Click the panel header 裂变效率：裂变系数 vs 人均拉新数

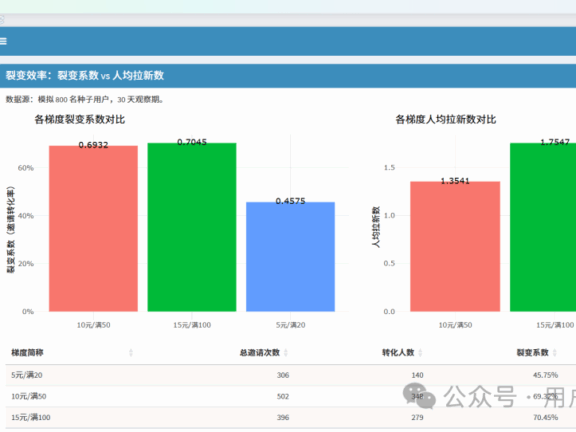(85, 76)
